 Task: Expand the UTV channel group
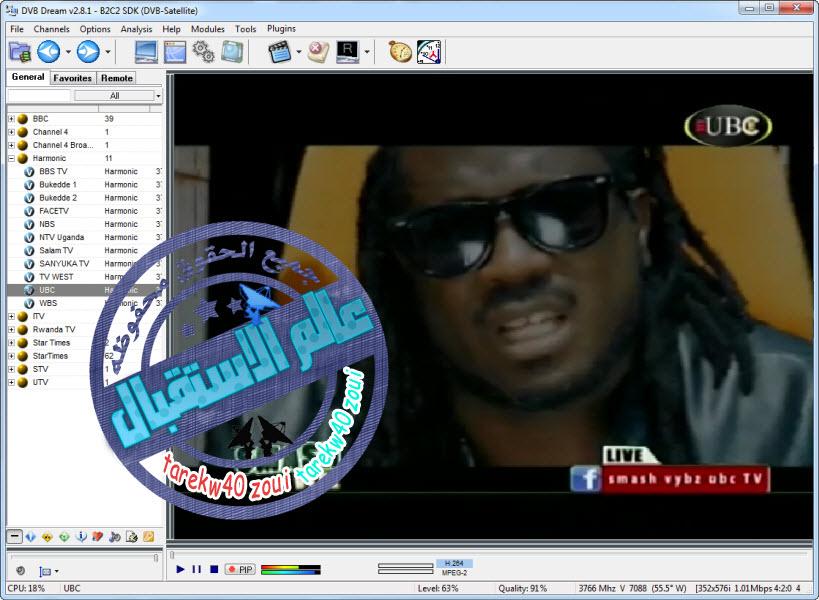pos(11,382)
